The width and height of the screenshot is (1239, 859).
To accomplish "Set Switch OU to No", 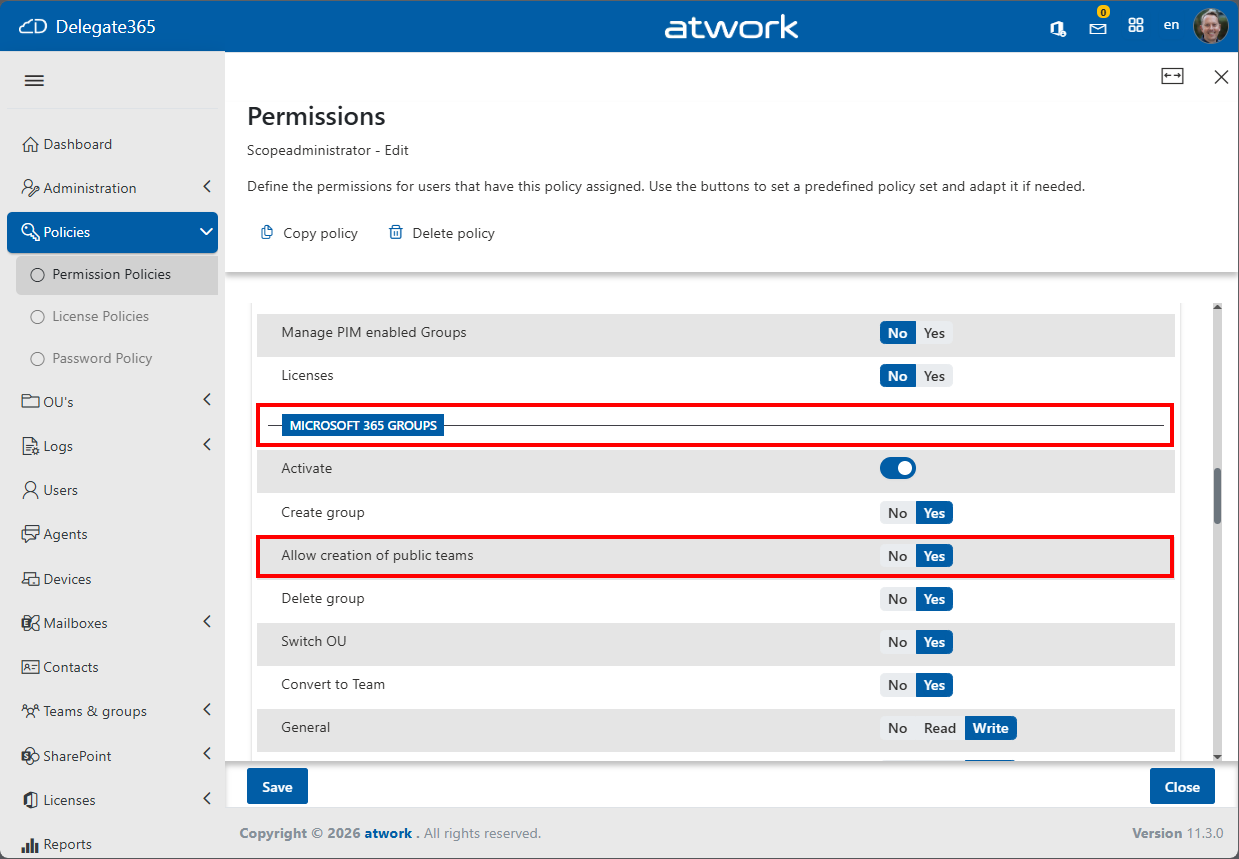I will click(898, 642).
